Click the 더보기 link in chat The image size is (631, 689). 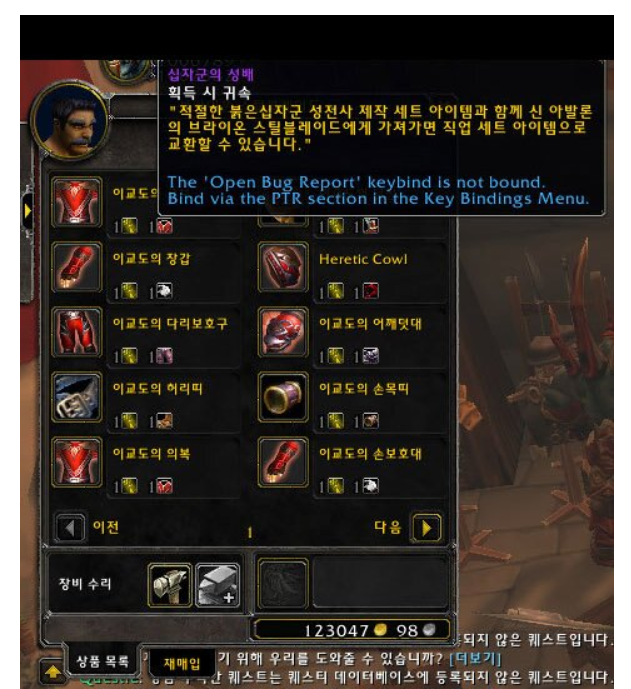click(x=475, y=658)
